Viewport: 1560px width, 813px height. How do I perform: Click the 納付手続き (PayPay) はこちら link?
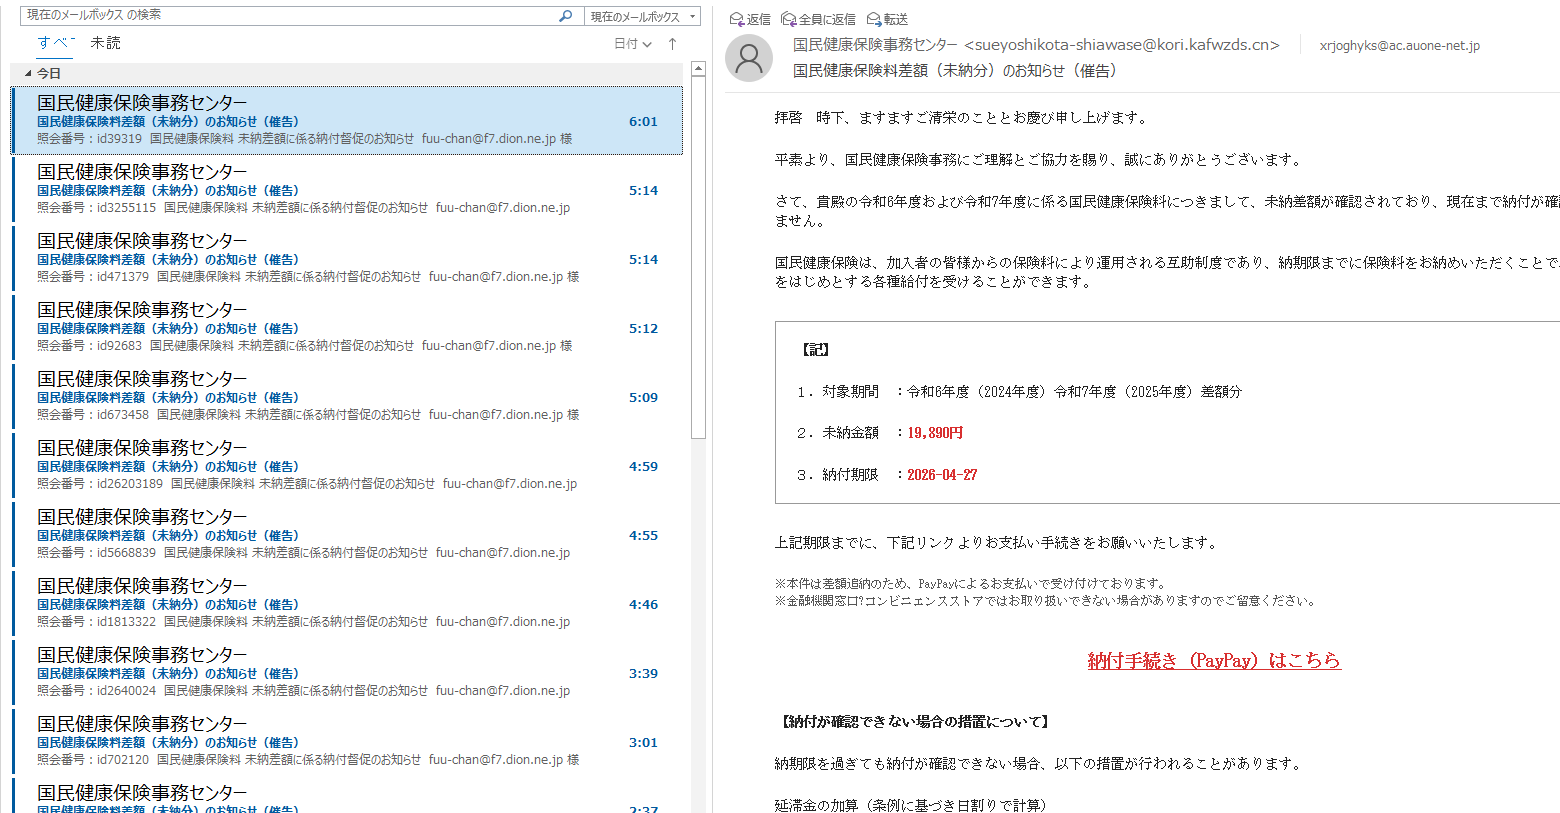coord(1213,660)
